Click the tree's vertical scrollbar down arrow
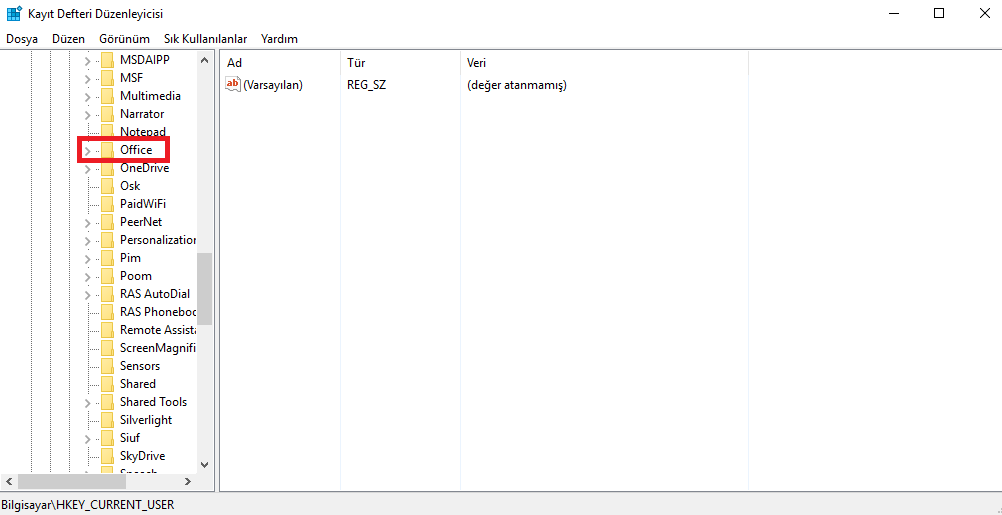1002x515 pixels. (205, 464)
